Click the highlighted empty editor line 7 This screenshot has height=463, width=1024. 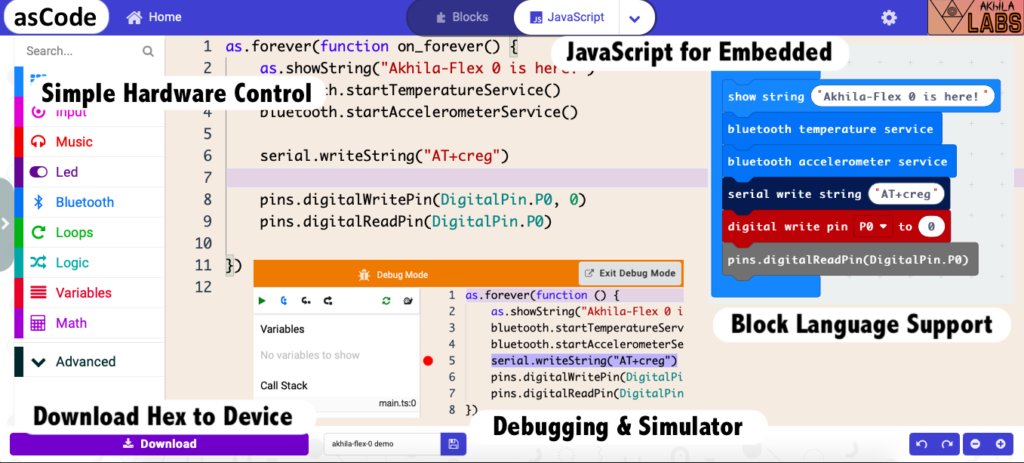coord(466,178)
